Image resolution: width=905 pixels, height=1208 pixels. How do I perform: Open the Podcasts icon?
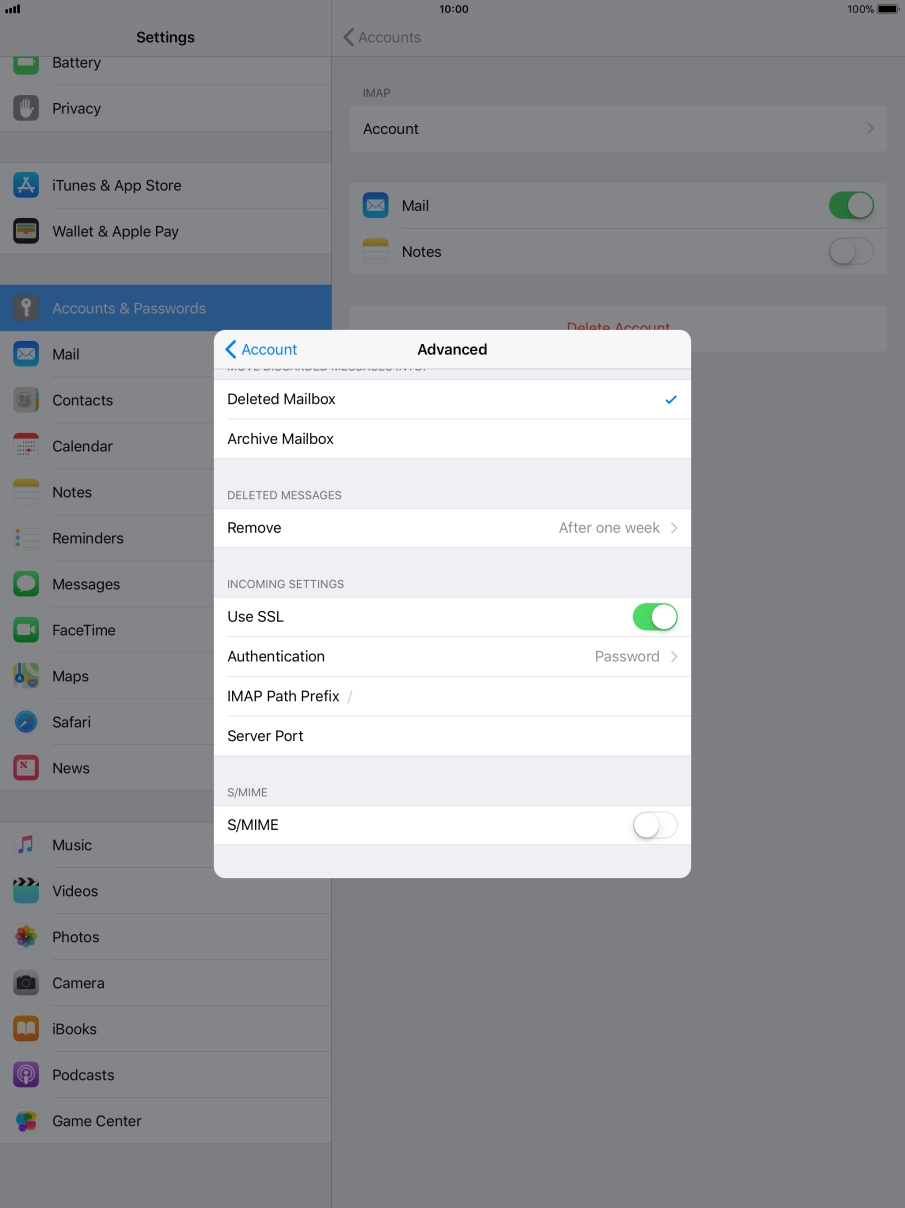(26, 1075)
